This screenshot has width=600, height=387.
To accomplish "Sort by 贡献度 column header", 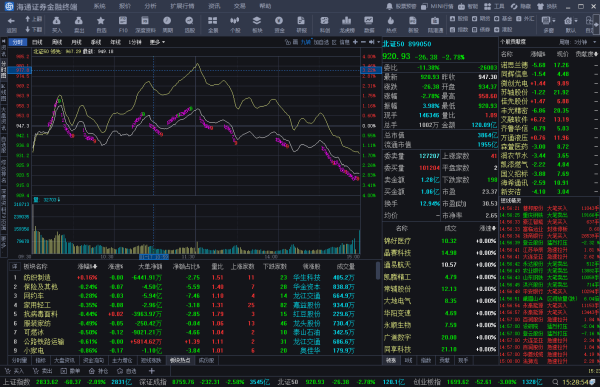I will click(x=587, y=54).
